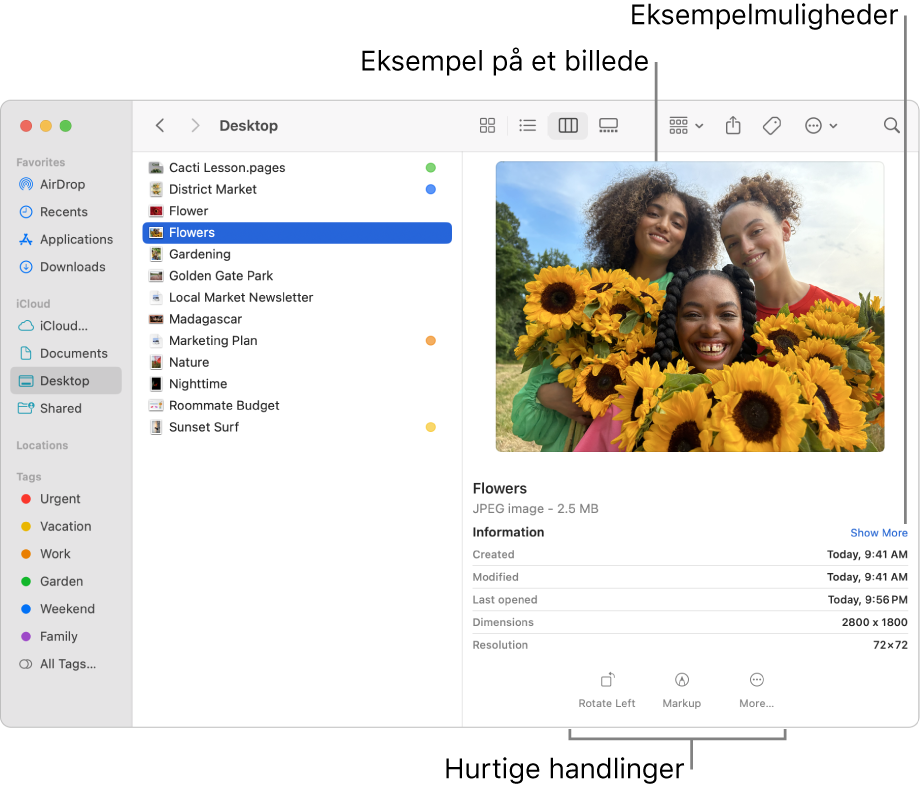Click the Share toolbar icon
Screen dimensions: 923x790
tap(733, 125)
